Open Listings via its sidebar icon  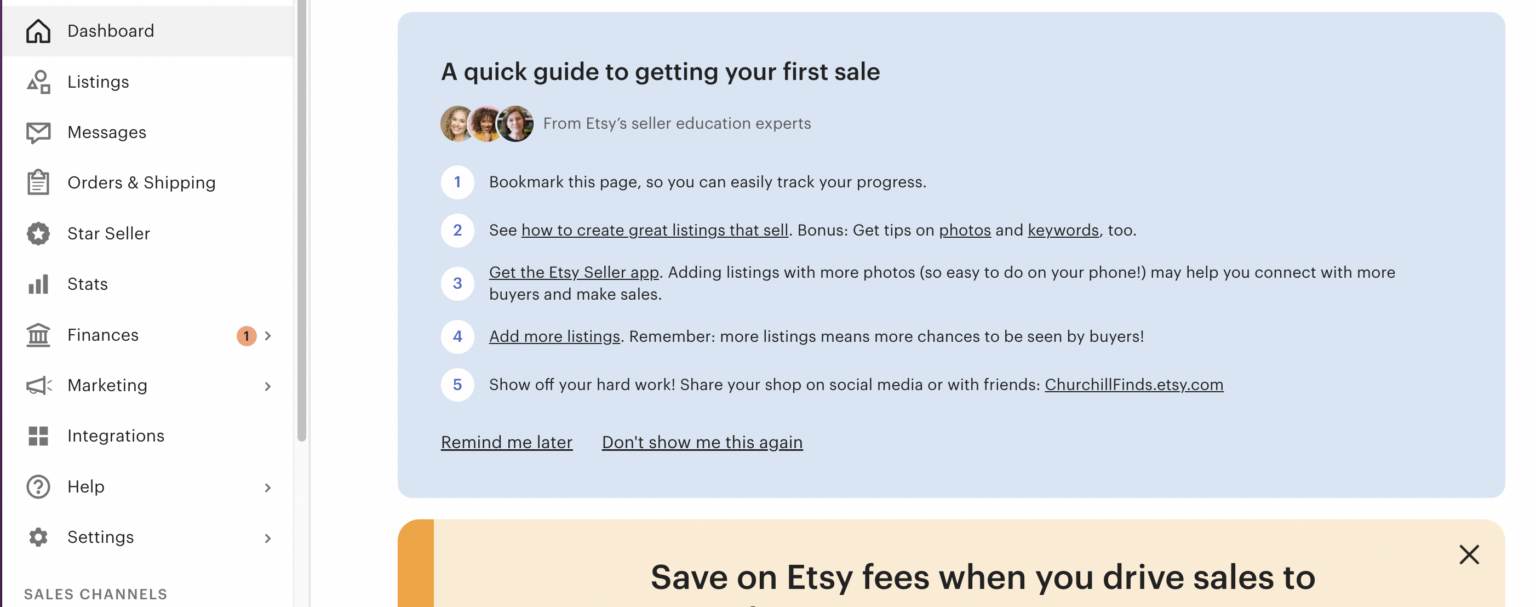38,81
